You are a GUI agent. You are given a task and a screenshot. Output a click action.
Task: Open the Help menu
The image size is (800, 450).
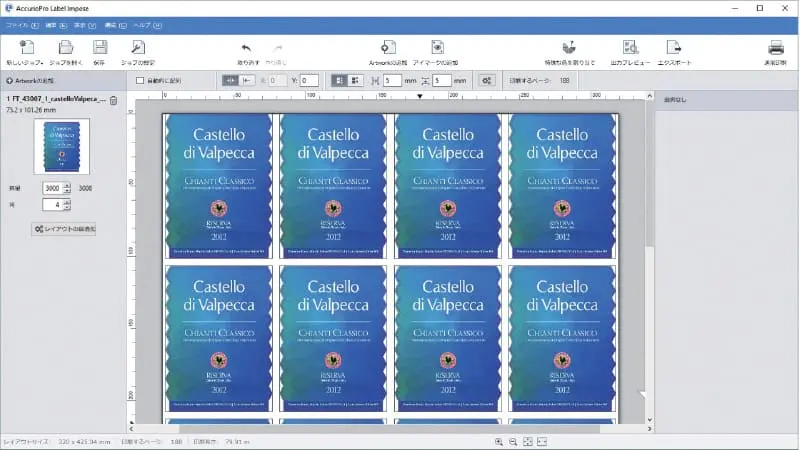coord(142,22)
